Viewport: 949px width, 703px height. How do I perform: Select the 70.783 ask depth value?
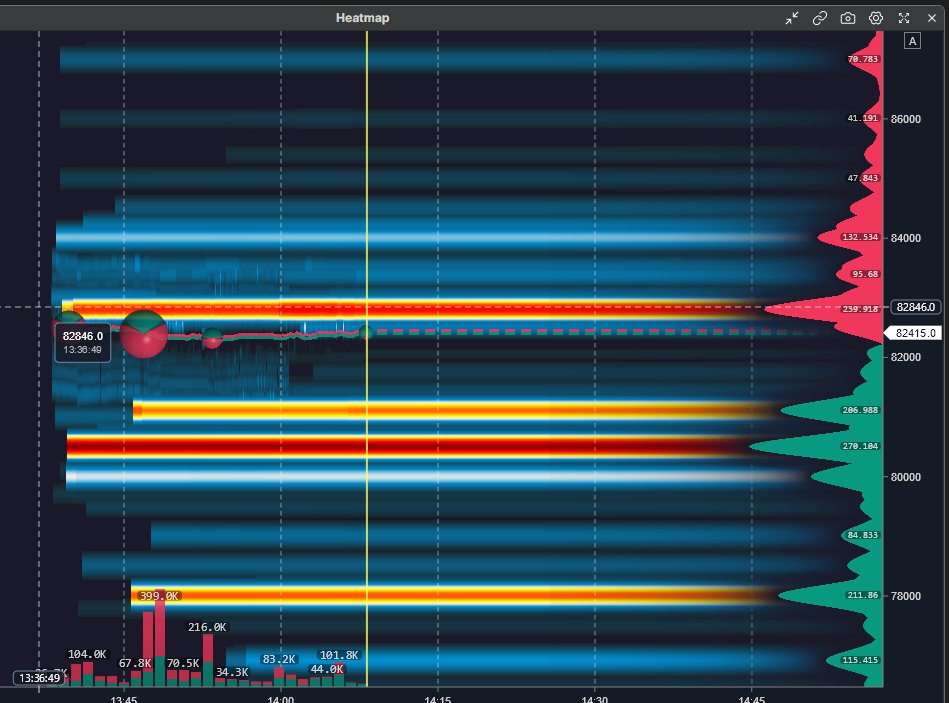click(x=862, y=59)
